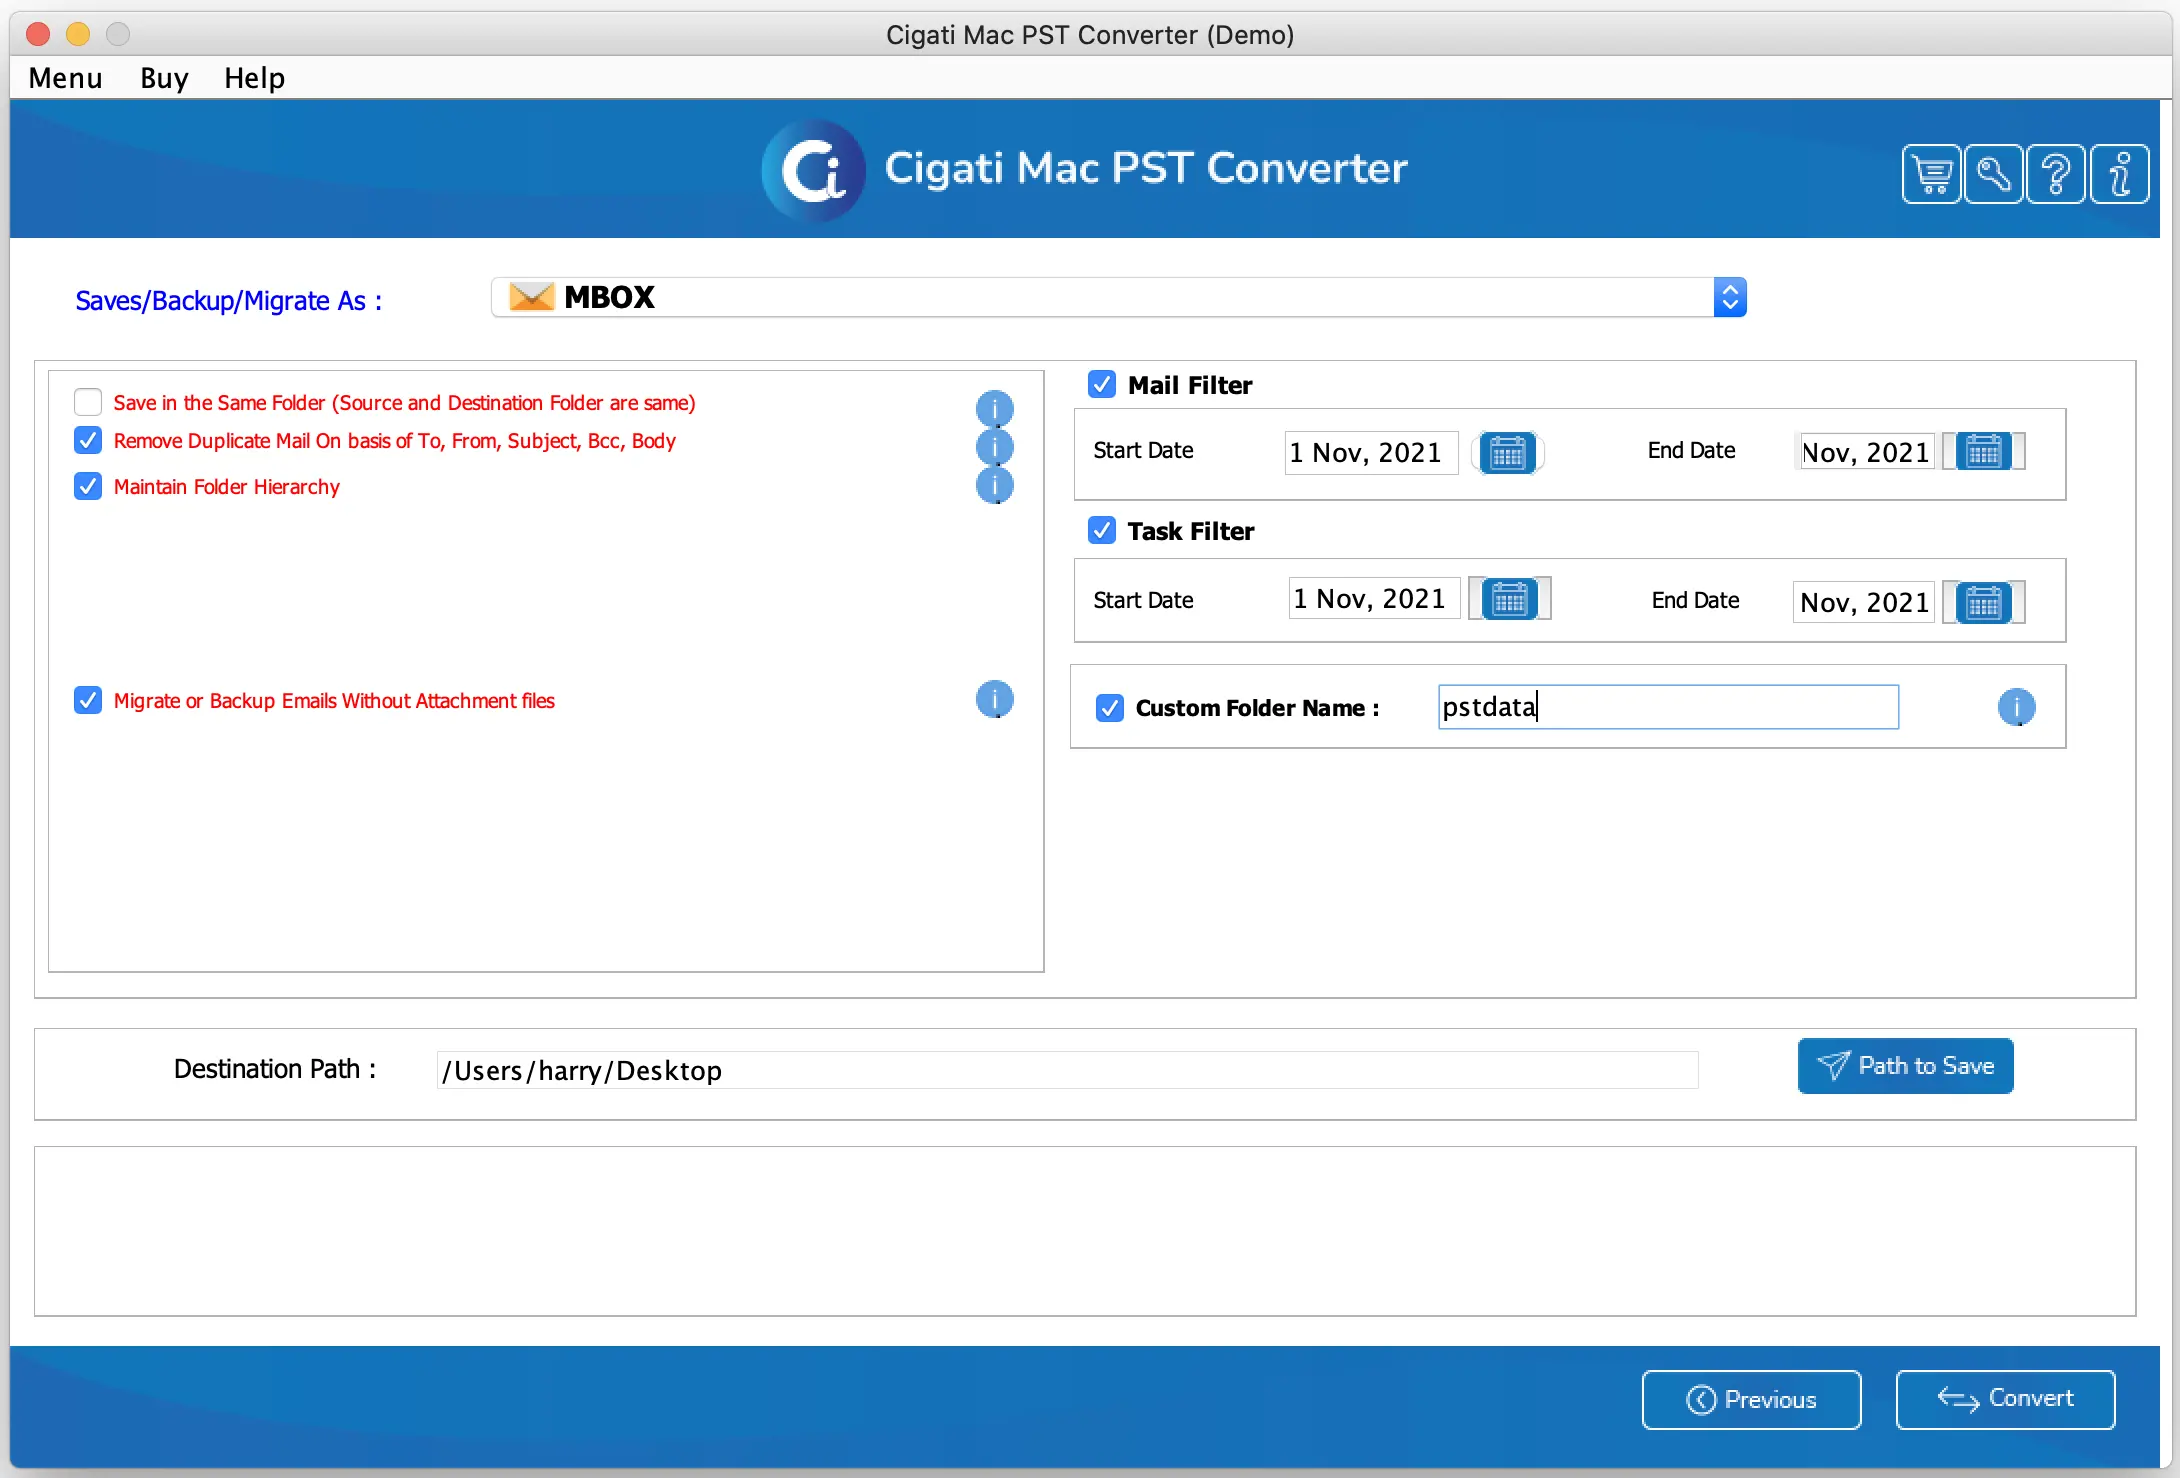Open the Menu menu
Image resolution: width=2180 pixels, height=1478 pixels.
click(x=65, y=78)
